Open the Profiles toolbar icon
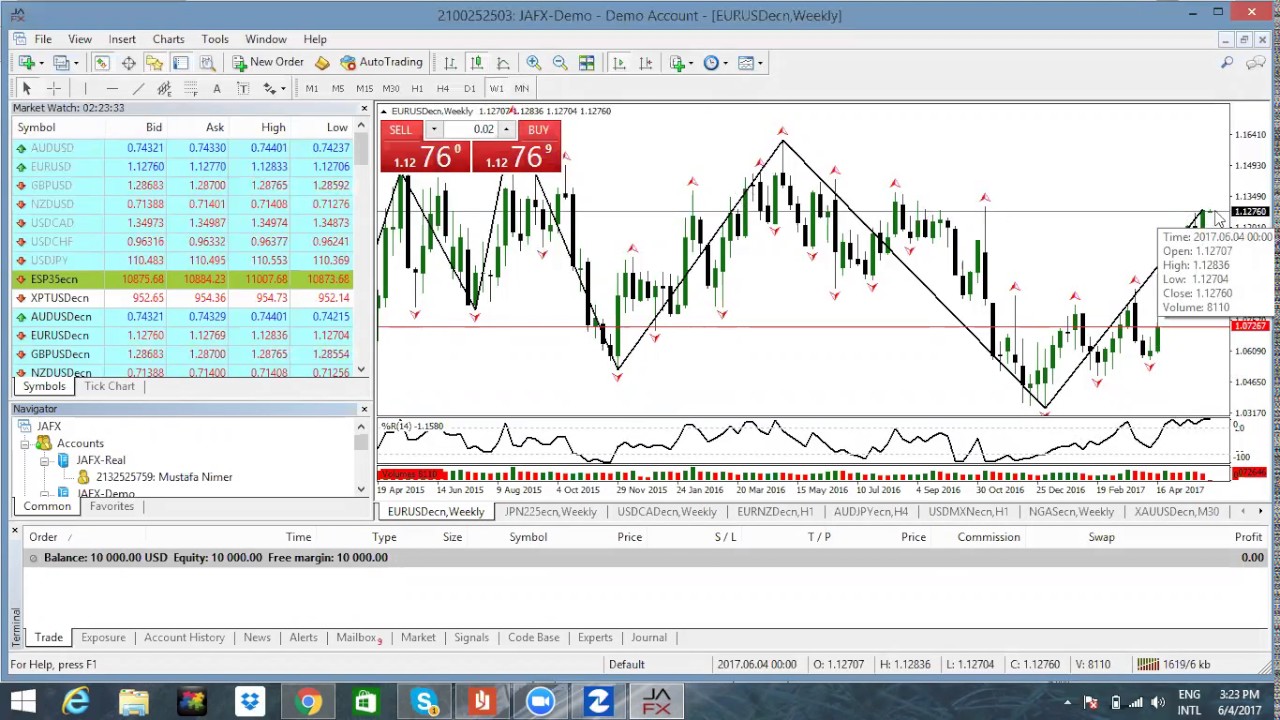The image size is (1280, 720). (x=62, y=63)
